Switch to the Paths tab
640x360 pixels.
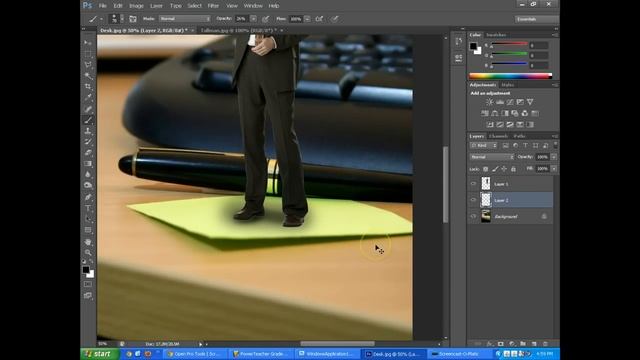click(x=520, y=136)
